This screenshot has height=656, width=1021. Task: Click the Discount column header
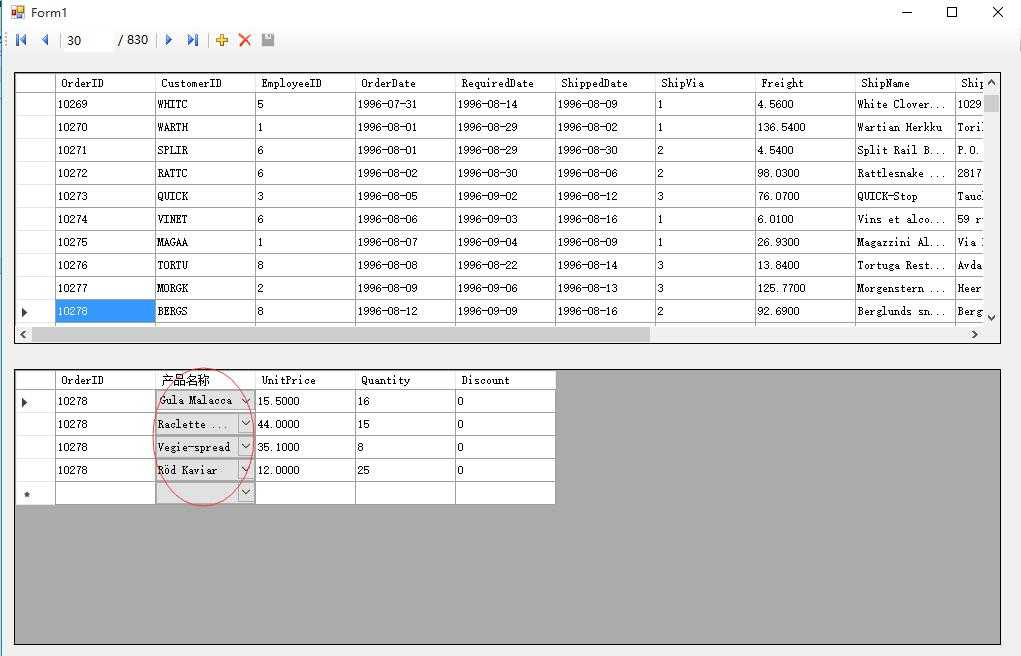(x=505, y=380)
